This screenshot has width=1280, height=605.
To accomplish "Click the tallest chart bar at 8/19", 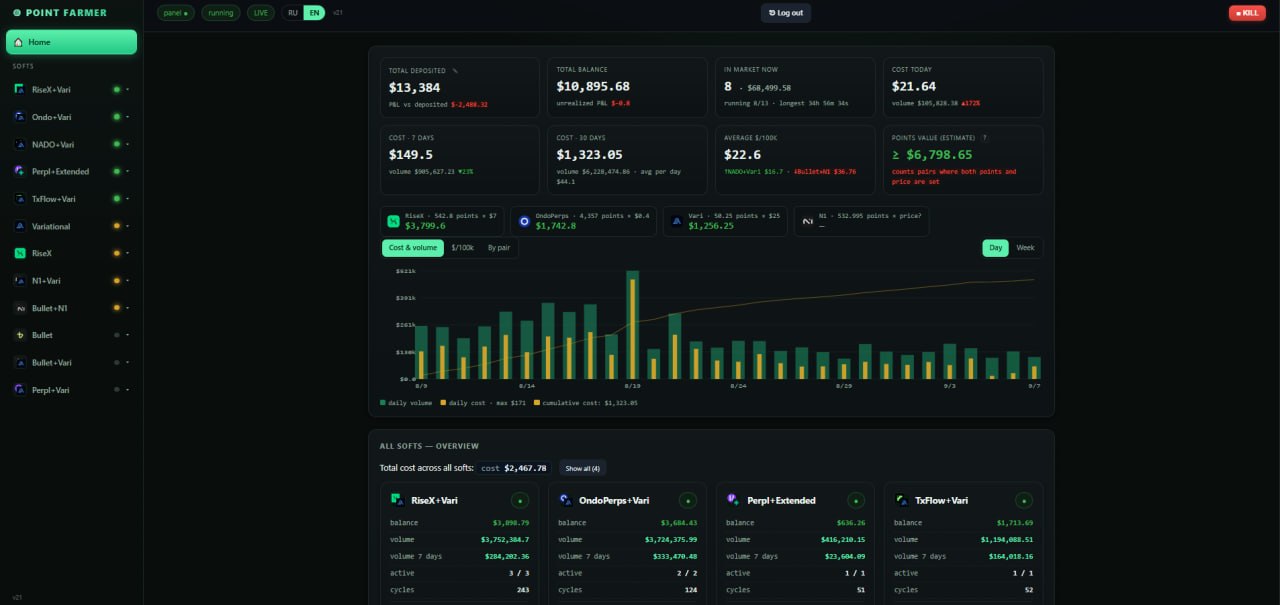I will click(632, 325).
